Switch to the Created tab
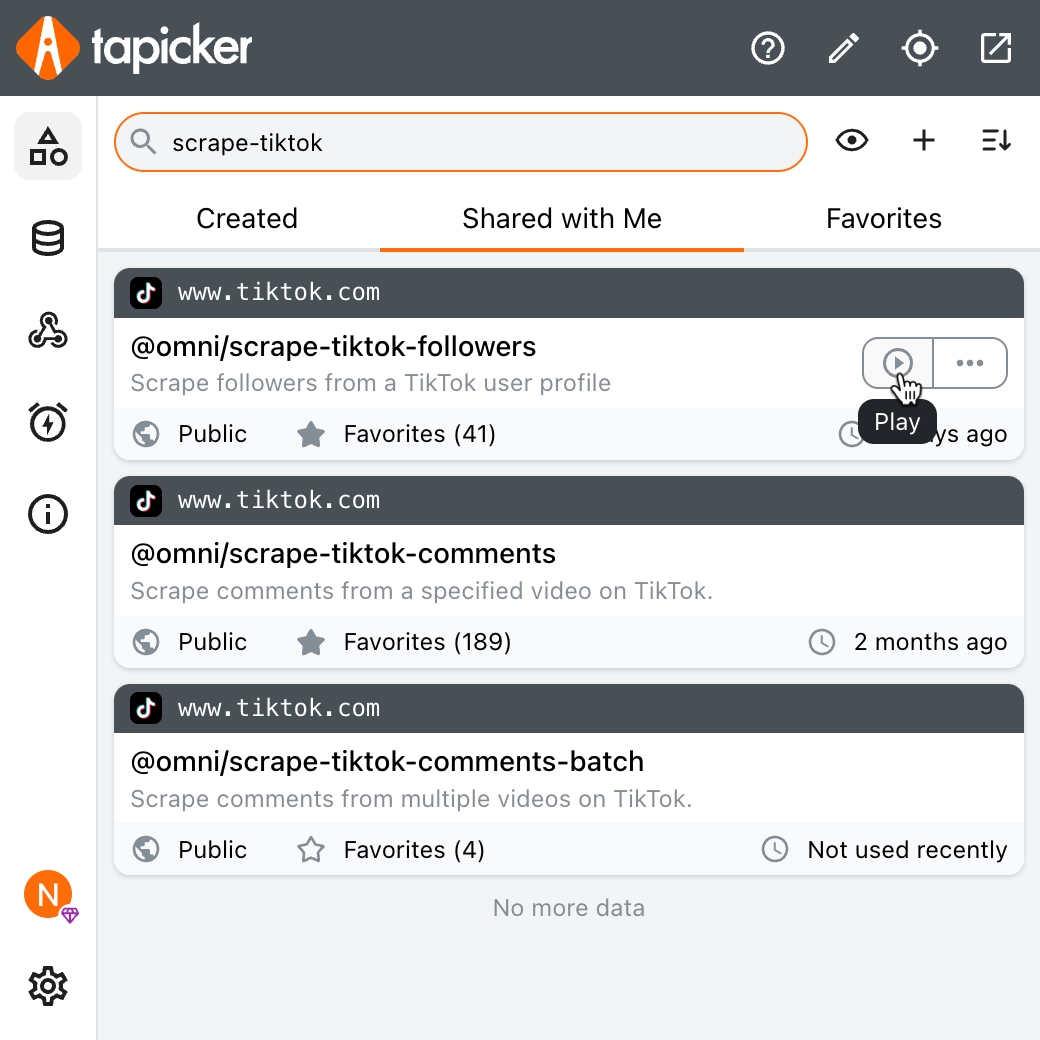The width and height of the screenshot is (1040, 1040). coord(247,219)
